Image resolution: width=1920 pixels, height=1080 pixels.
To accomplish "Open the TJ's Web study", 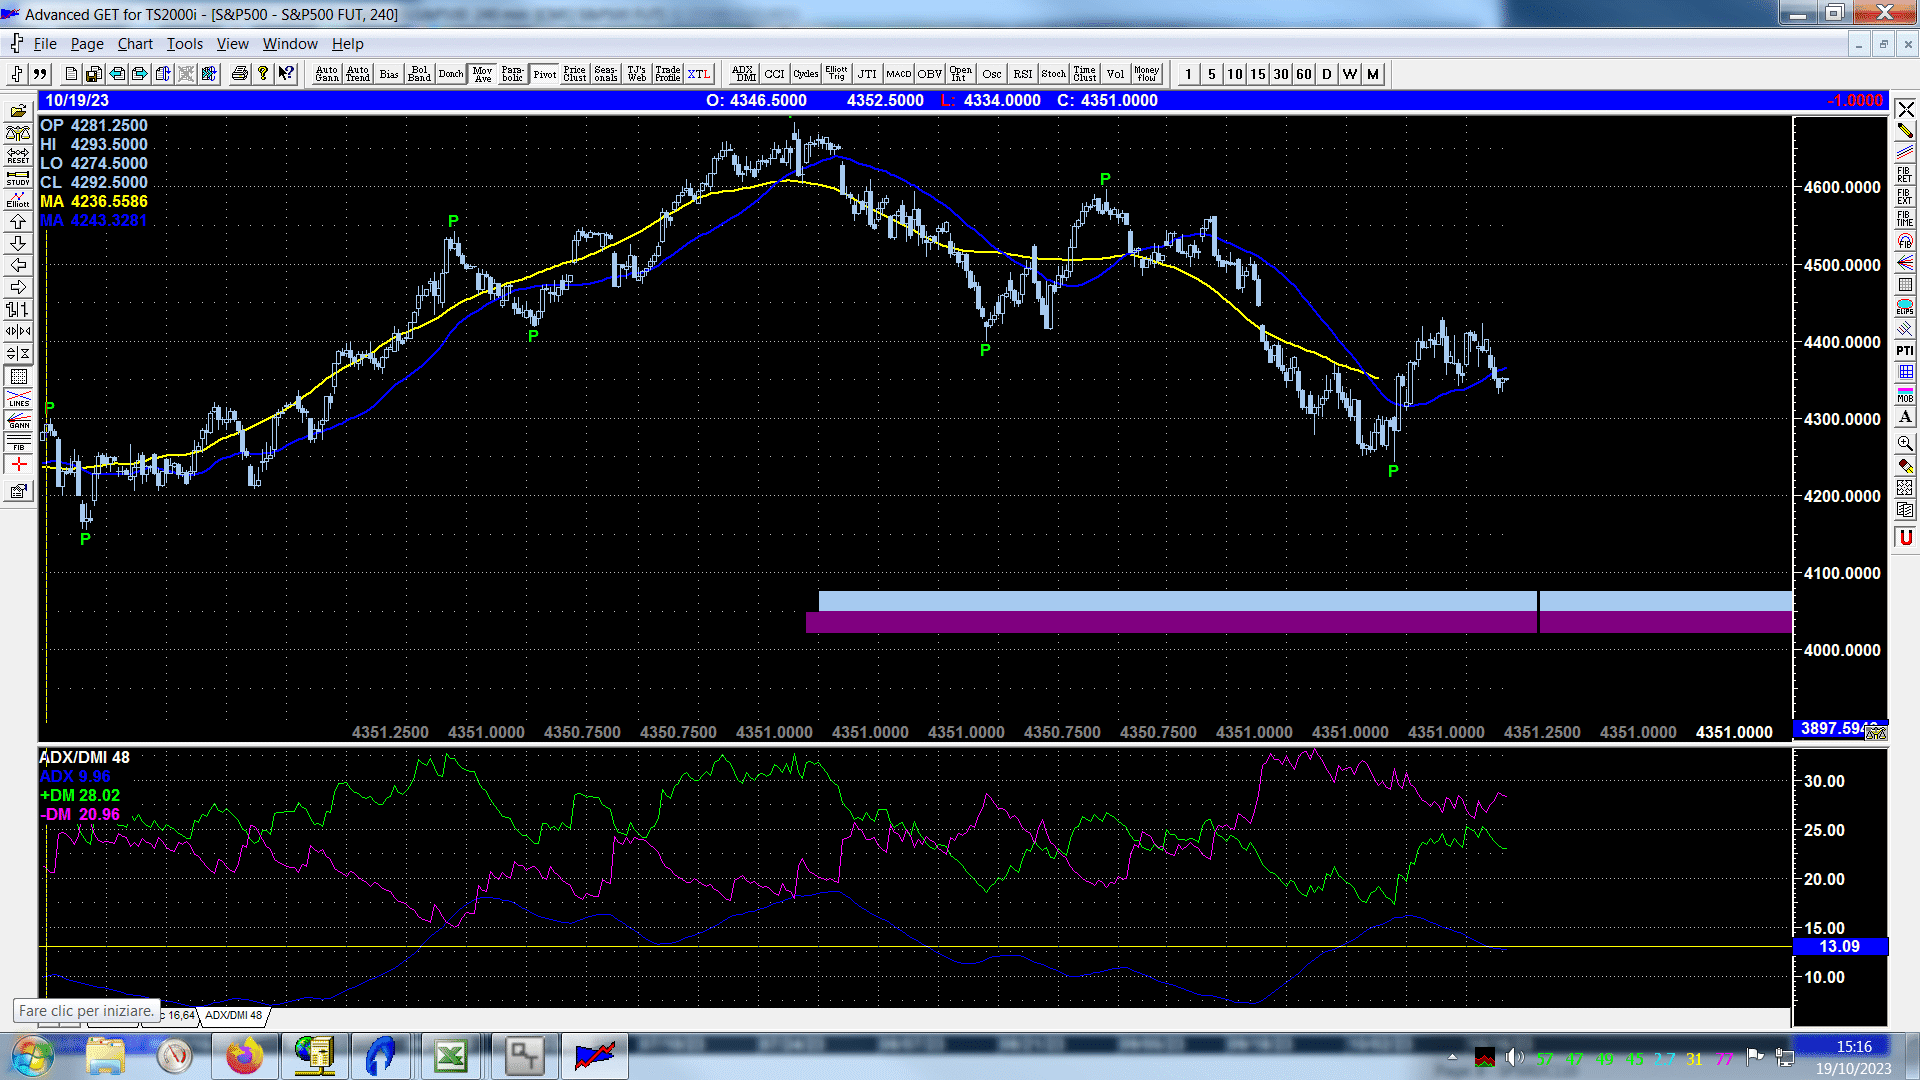I will [637, 74].
